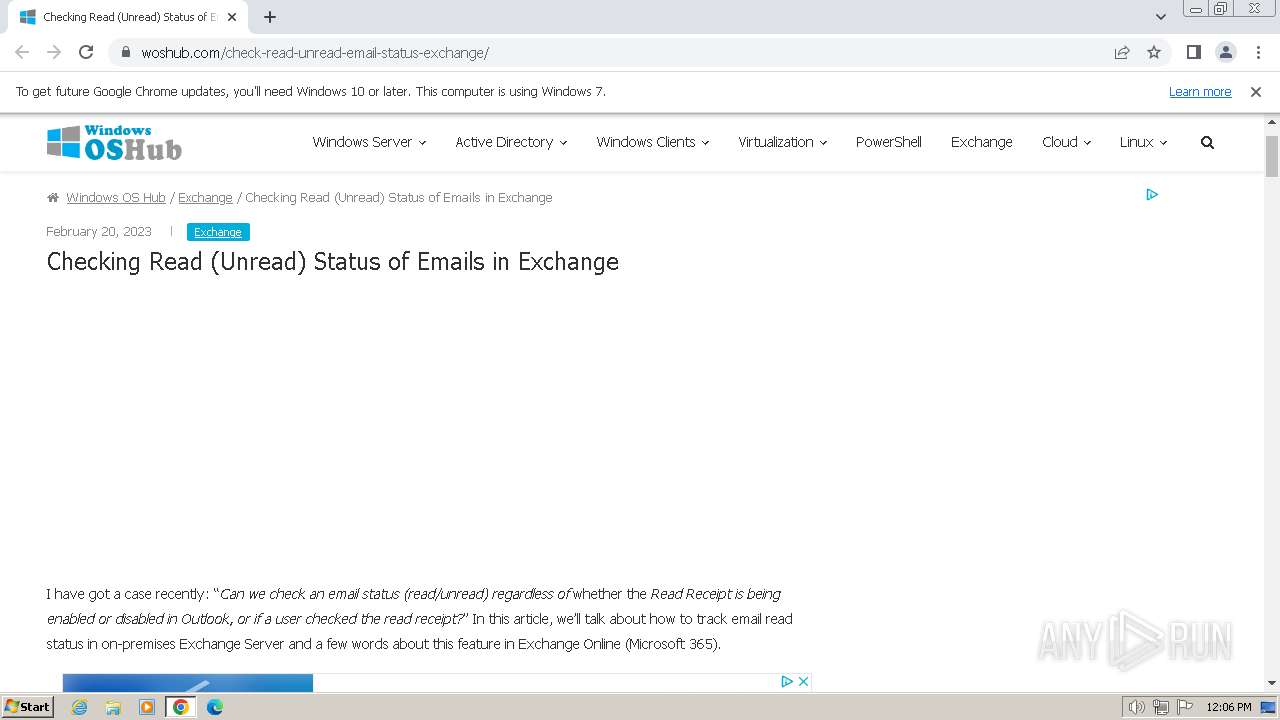The width and height of the screenshot is (1280, 720).
Task: Click the Action Center flag tray icon
Action: 1185,707
